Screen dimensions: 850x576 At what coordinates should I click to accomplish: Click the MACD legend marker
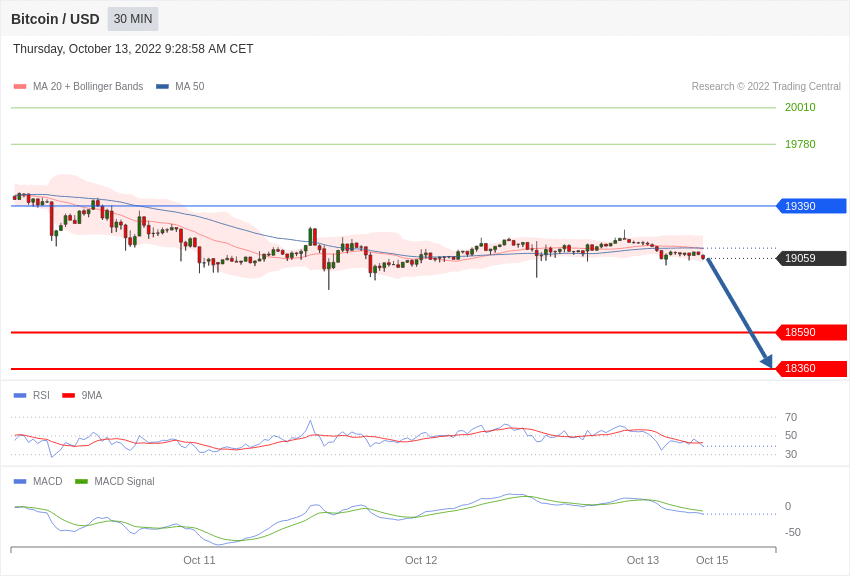point(20,481)
